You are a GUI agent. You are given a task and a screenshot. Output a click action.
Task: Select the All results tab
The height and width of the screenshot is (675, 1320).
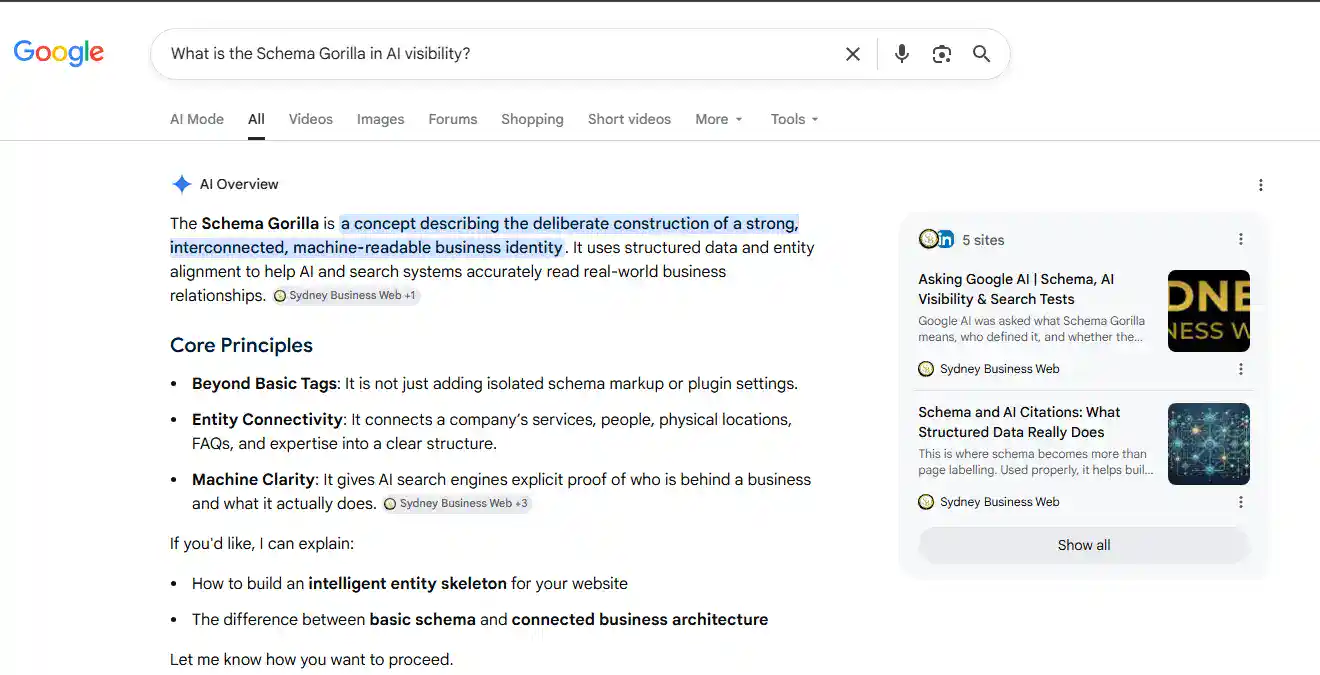257,119
